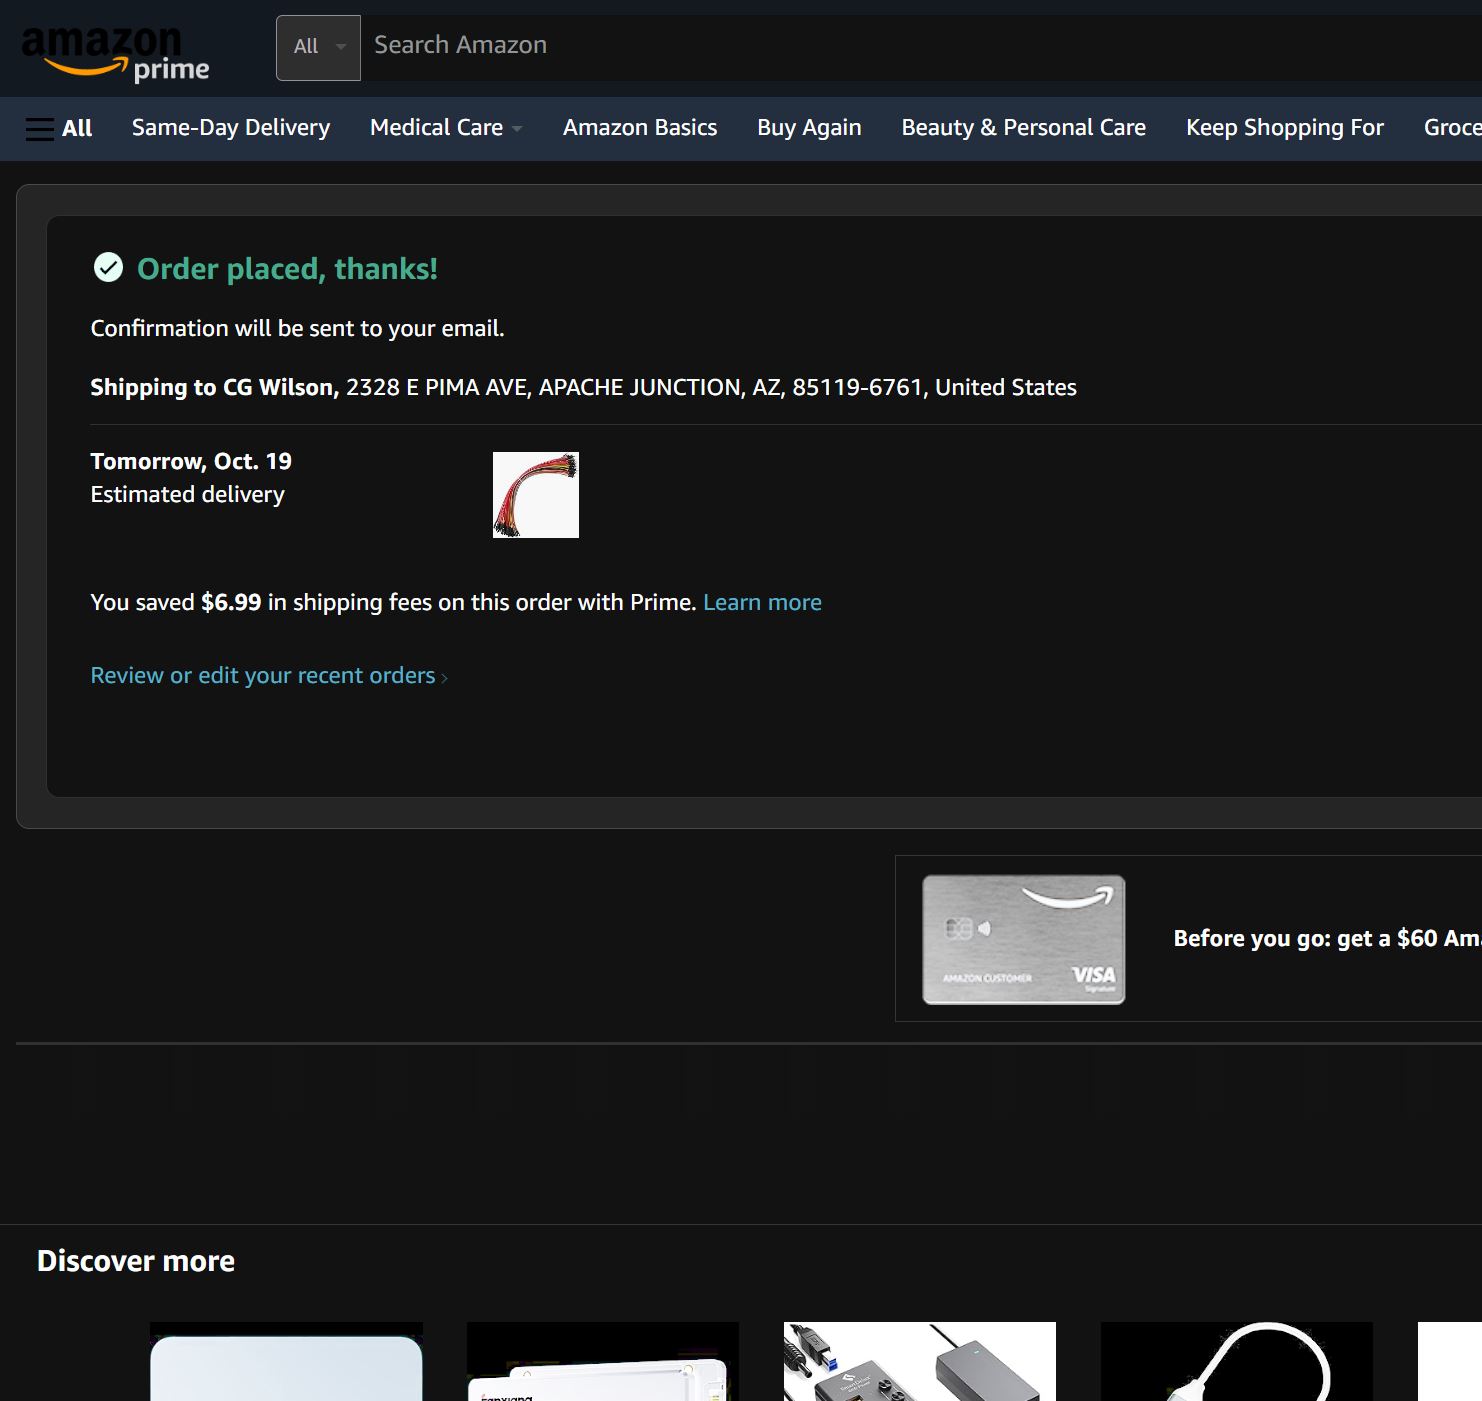Screen dimensions: 1482x1401
Task: Click the Amazon Visa card image
Action: (1024, 939)
